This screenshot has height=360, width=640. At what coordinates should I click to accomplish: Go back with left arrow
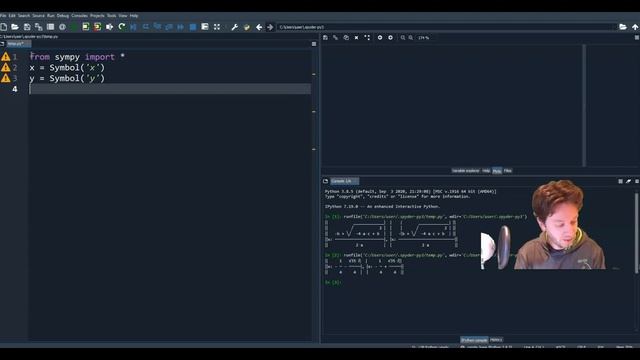259,27
